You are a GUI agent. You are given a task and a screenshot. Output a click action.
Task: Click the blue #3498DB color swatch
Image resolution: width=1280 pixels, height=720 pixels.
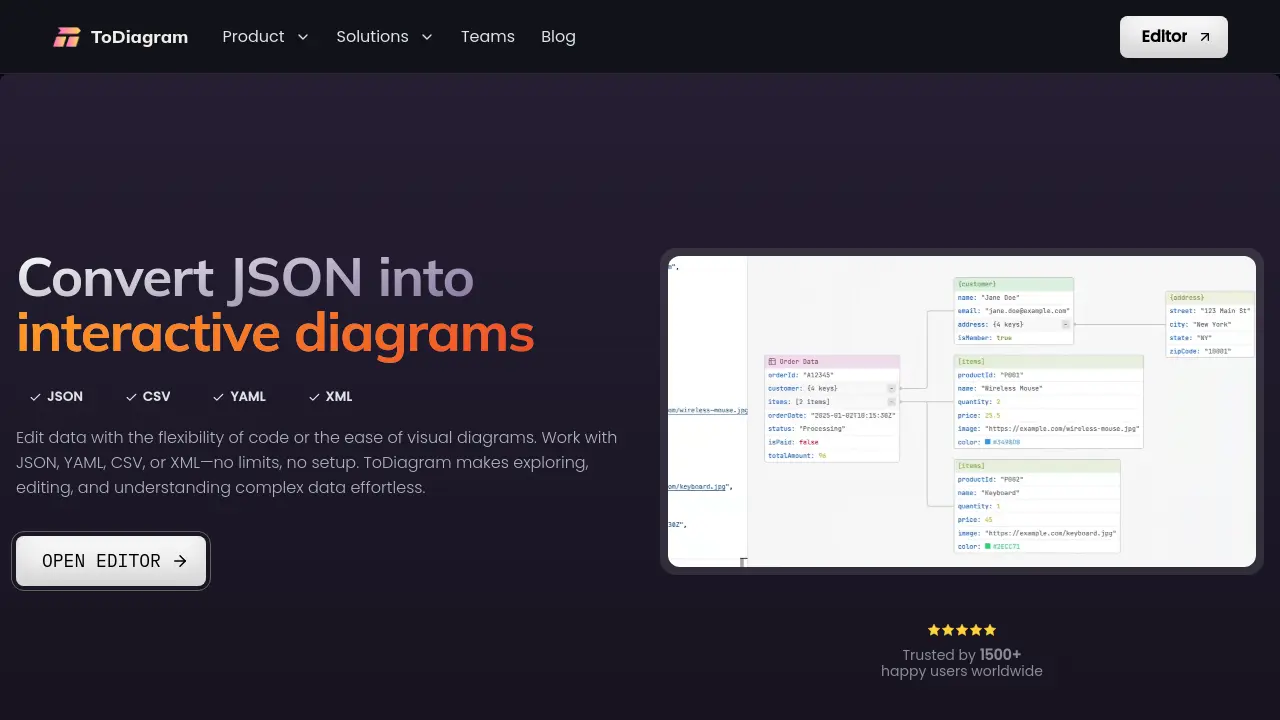(988, 441)
